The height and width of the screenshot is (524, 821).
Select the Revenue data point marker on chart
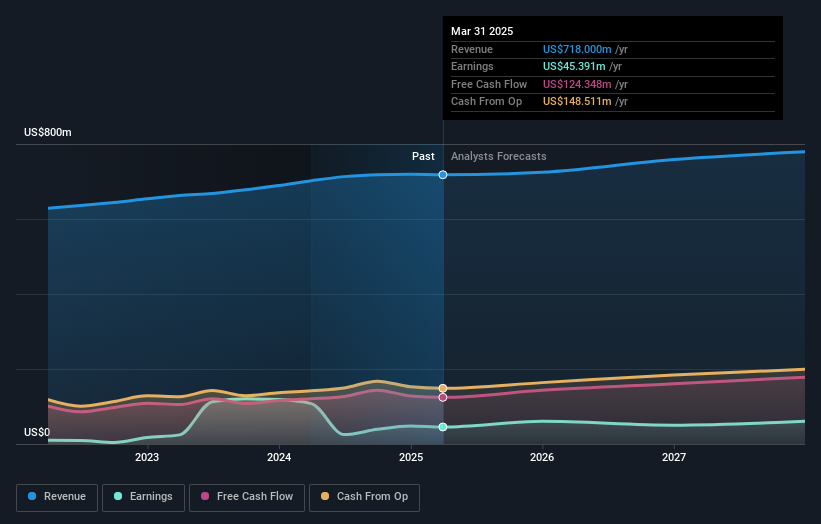click(x=443, y=175)
